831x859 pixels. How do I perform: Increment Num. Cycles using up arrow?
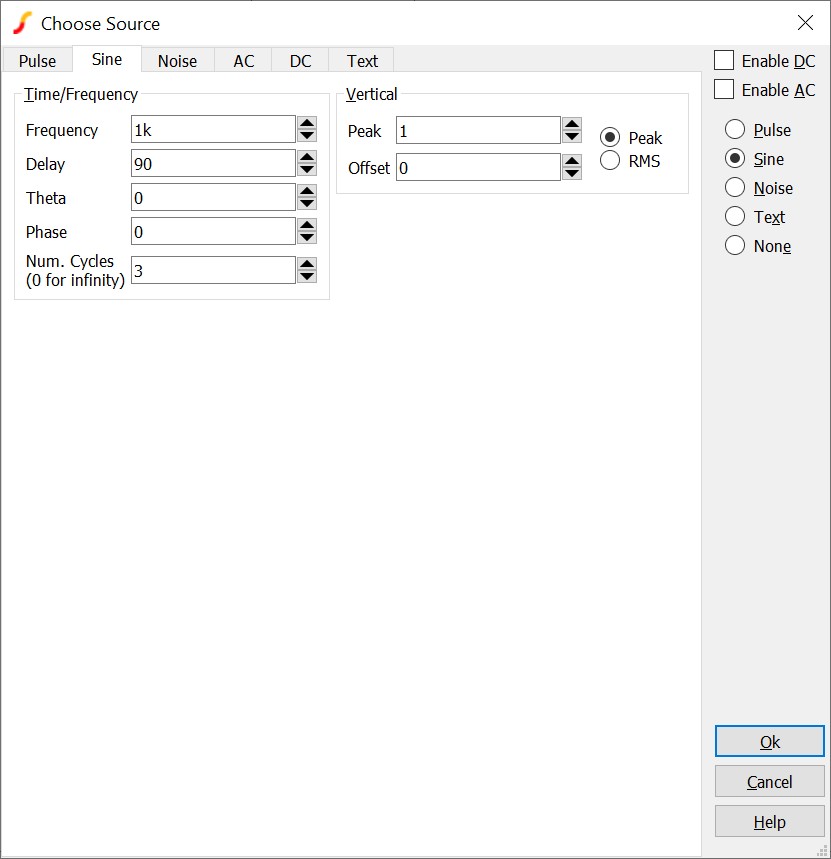(x=307, y=264)
